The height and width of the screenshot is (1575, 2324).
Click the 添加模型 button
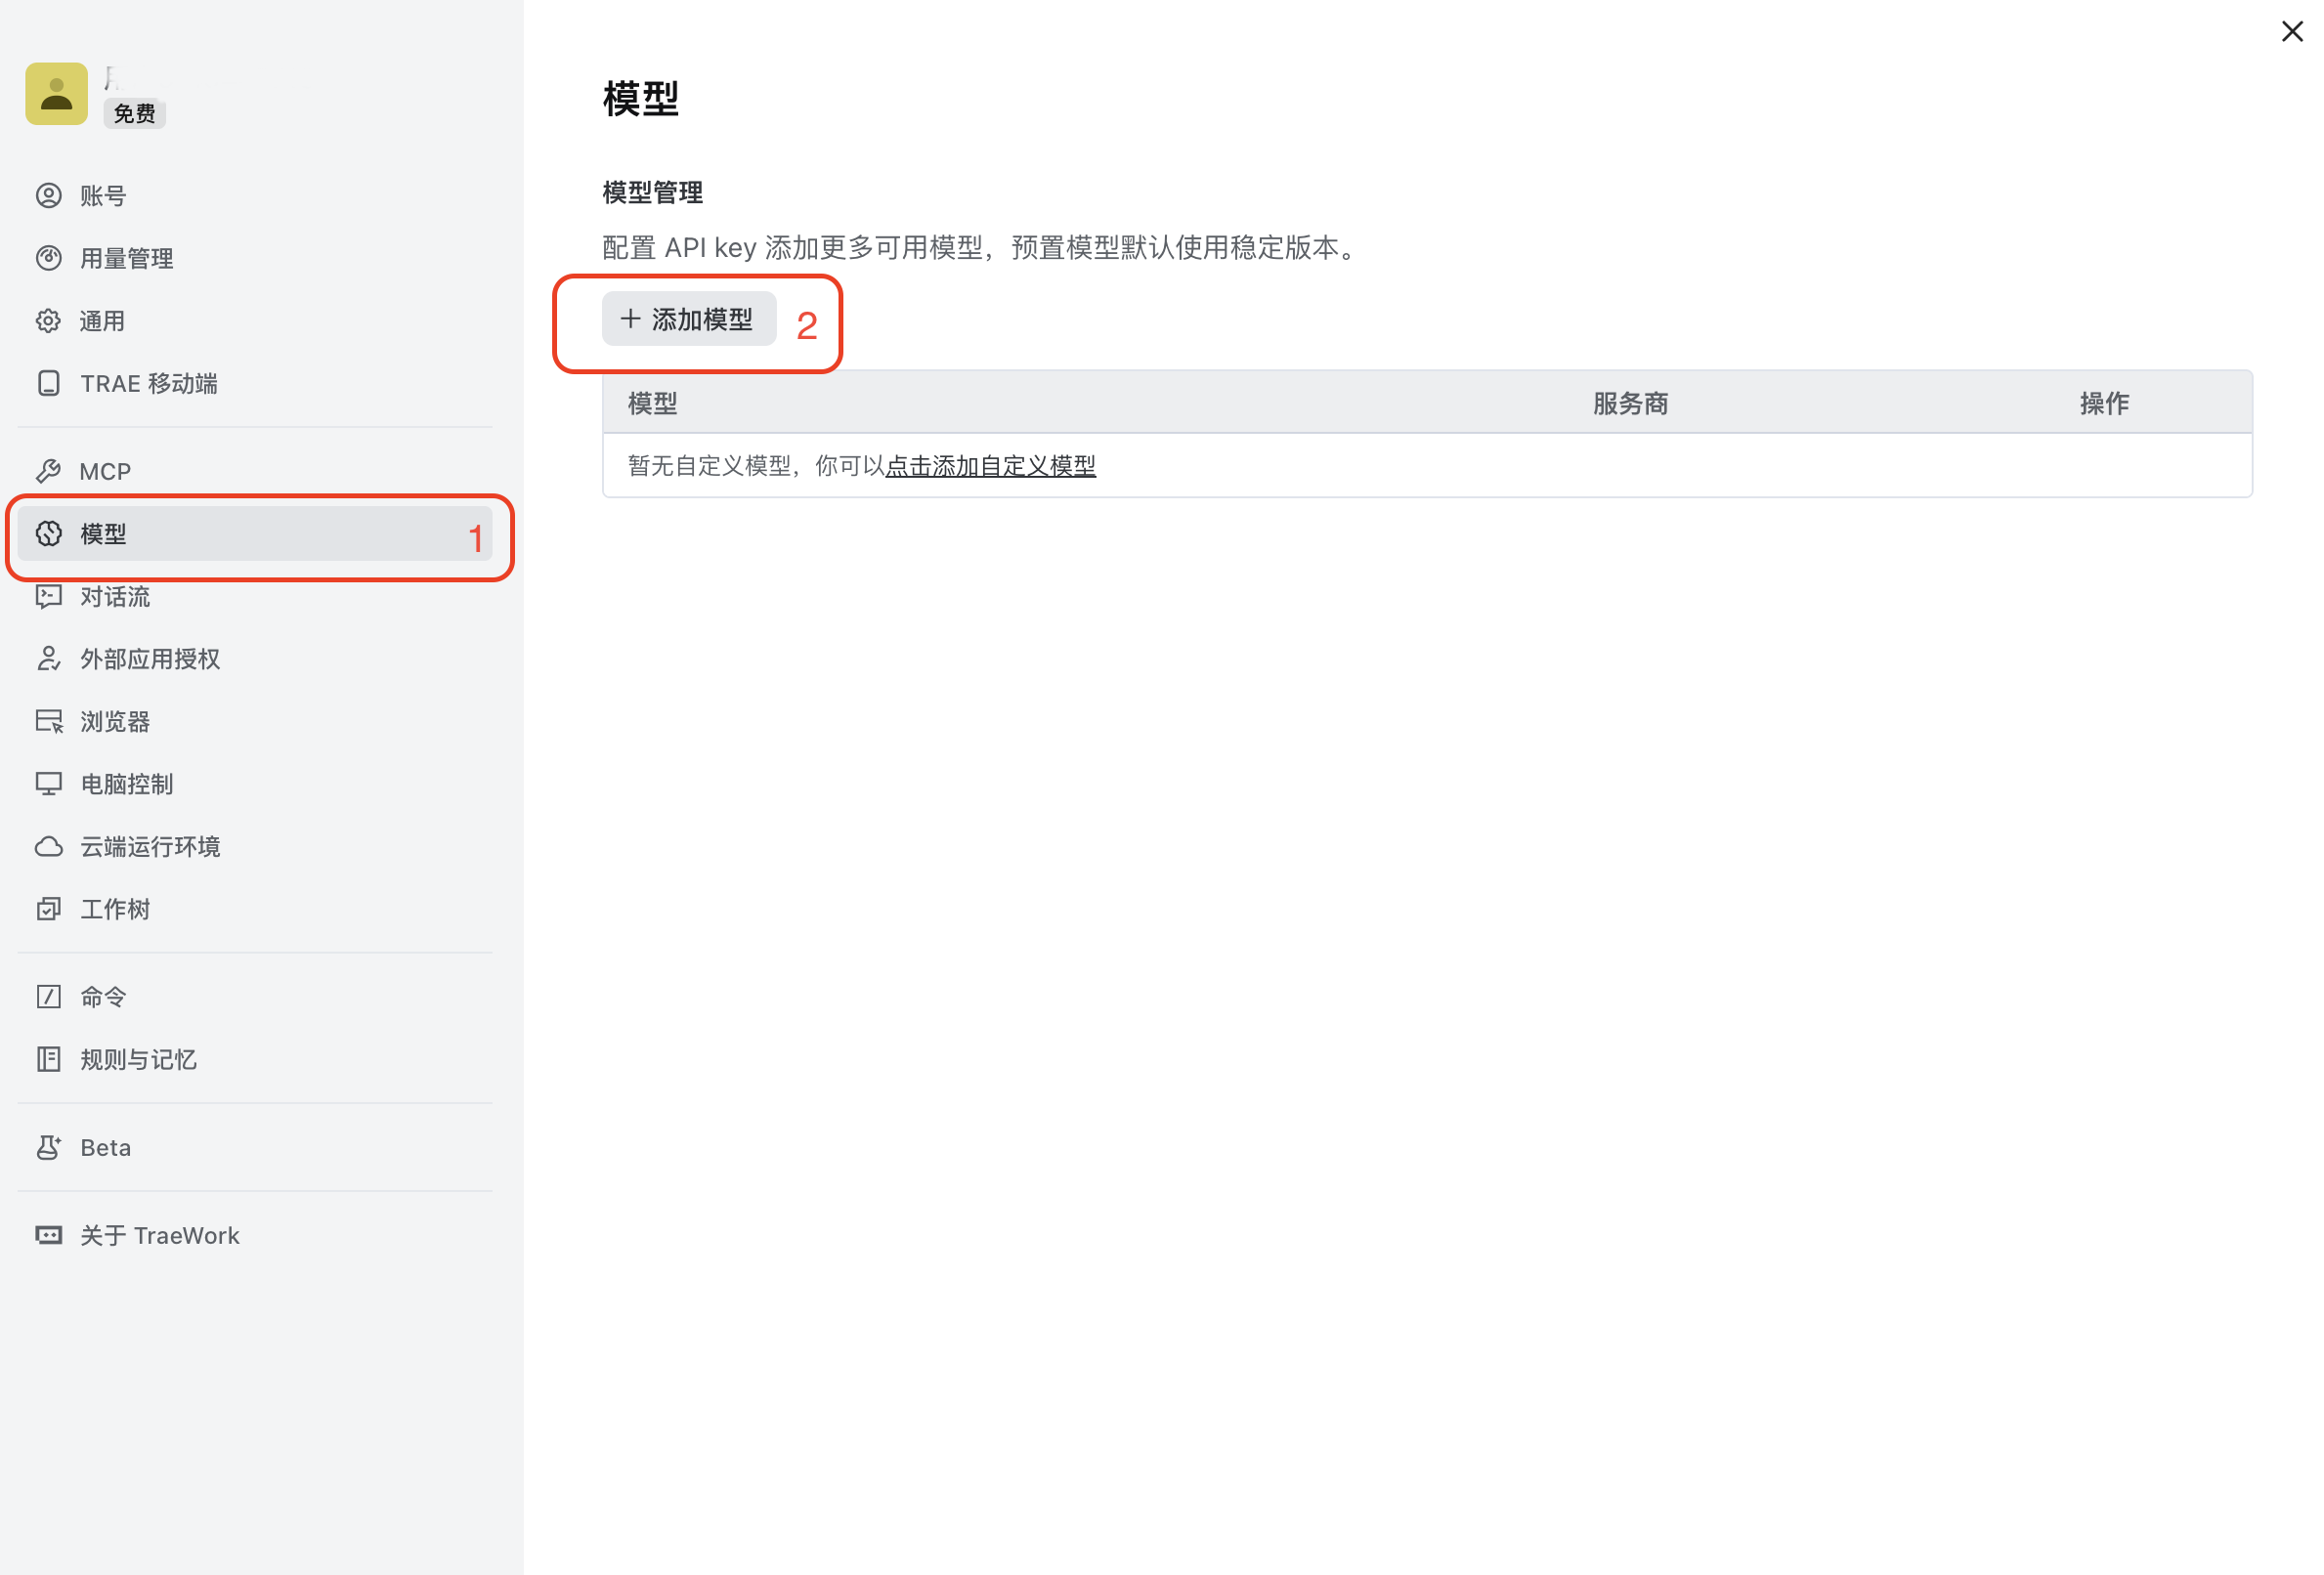click(x=688, y=319)
